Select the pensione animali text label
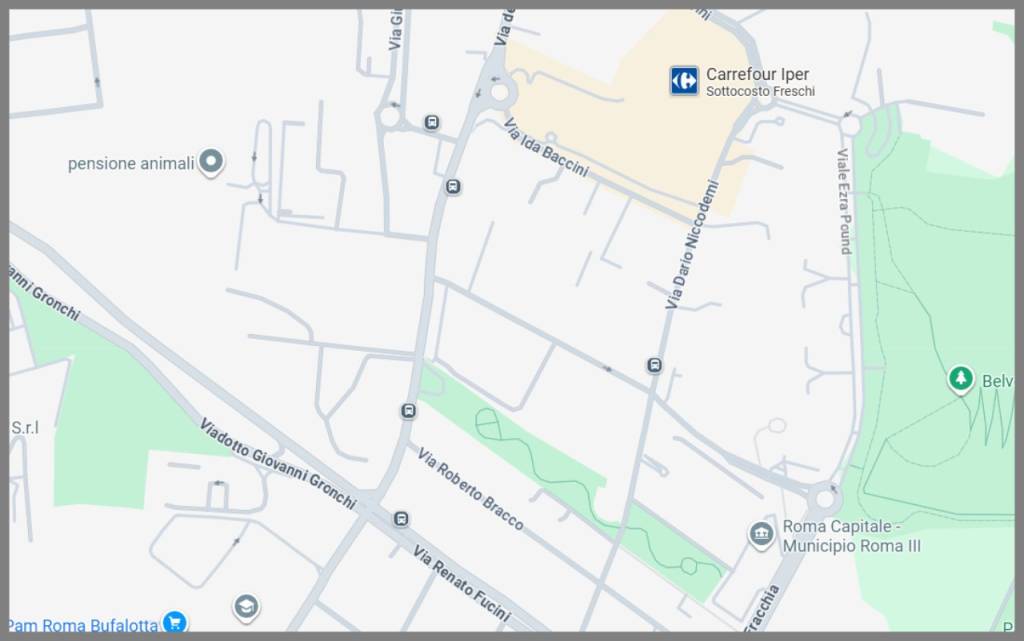The width and height of the screenshot is (1024, 641). click(x=131, y=163)
